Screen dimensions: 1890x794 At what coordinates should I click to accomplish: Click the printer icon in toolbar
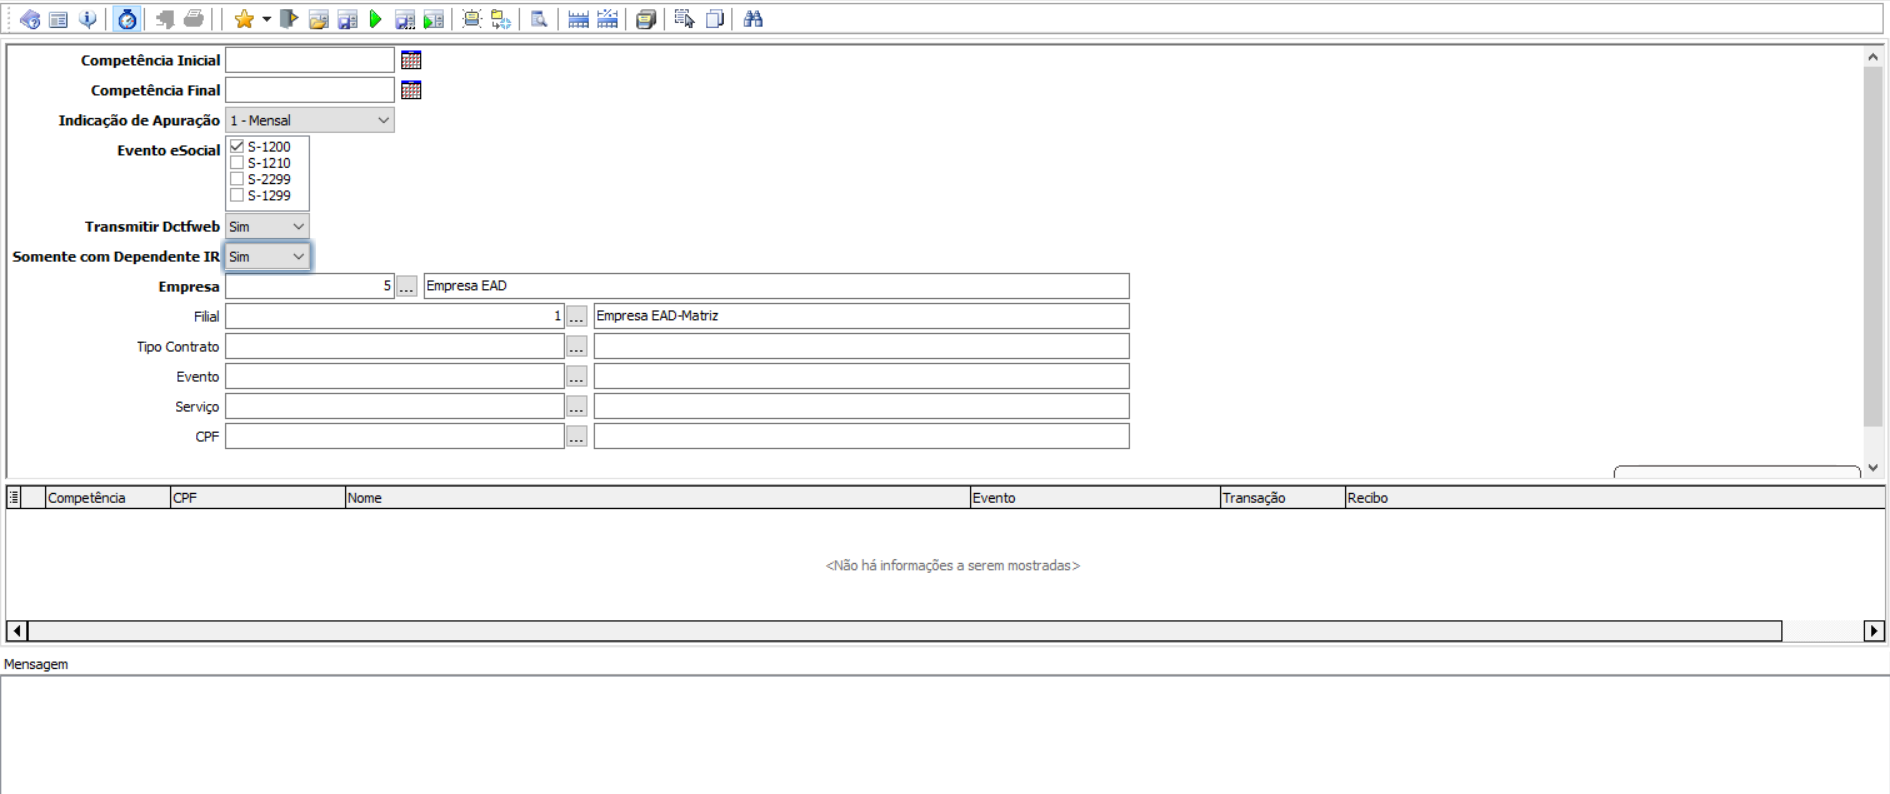194,19
